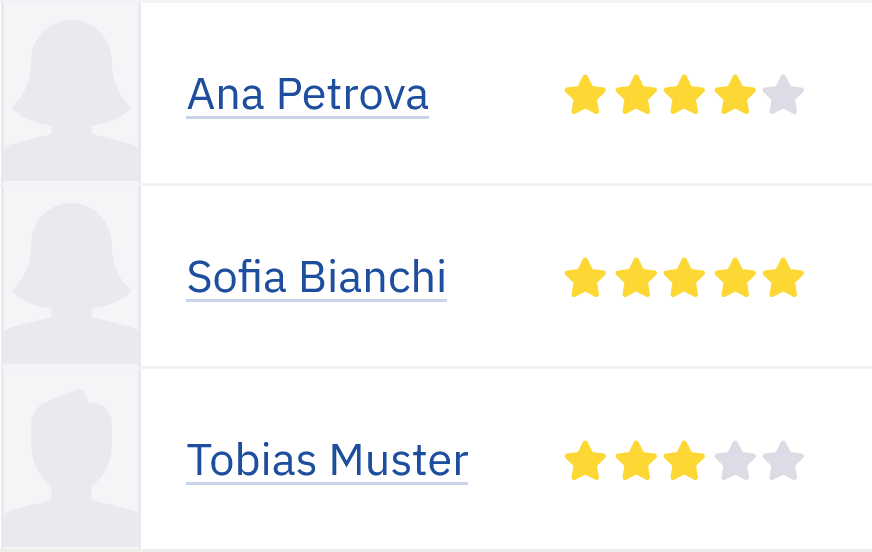Select first star in Sofia Bianchi's rating

pos(585,277)
